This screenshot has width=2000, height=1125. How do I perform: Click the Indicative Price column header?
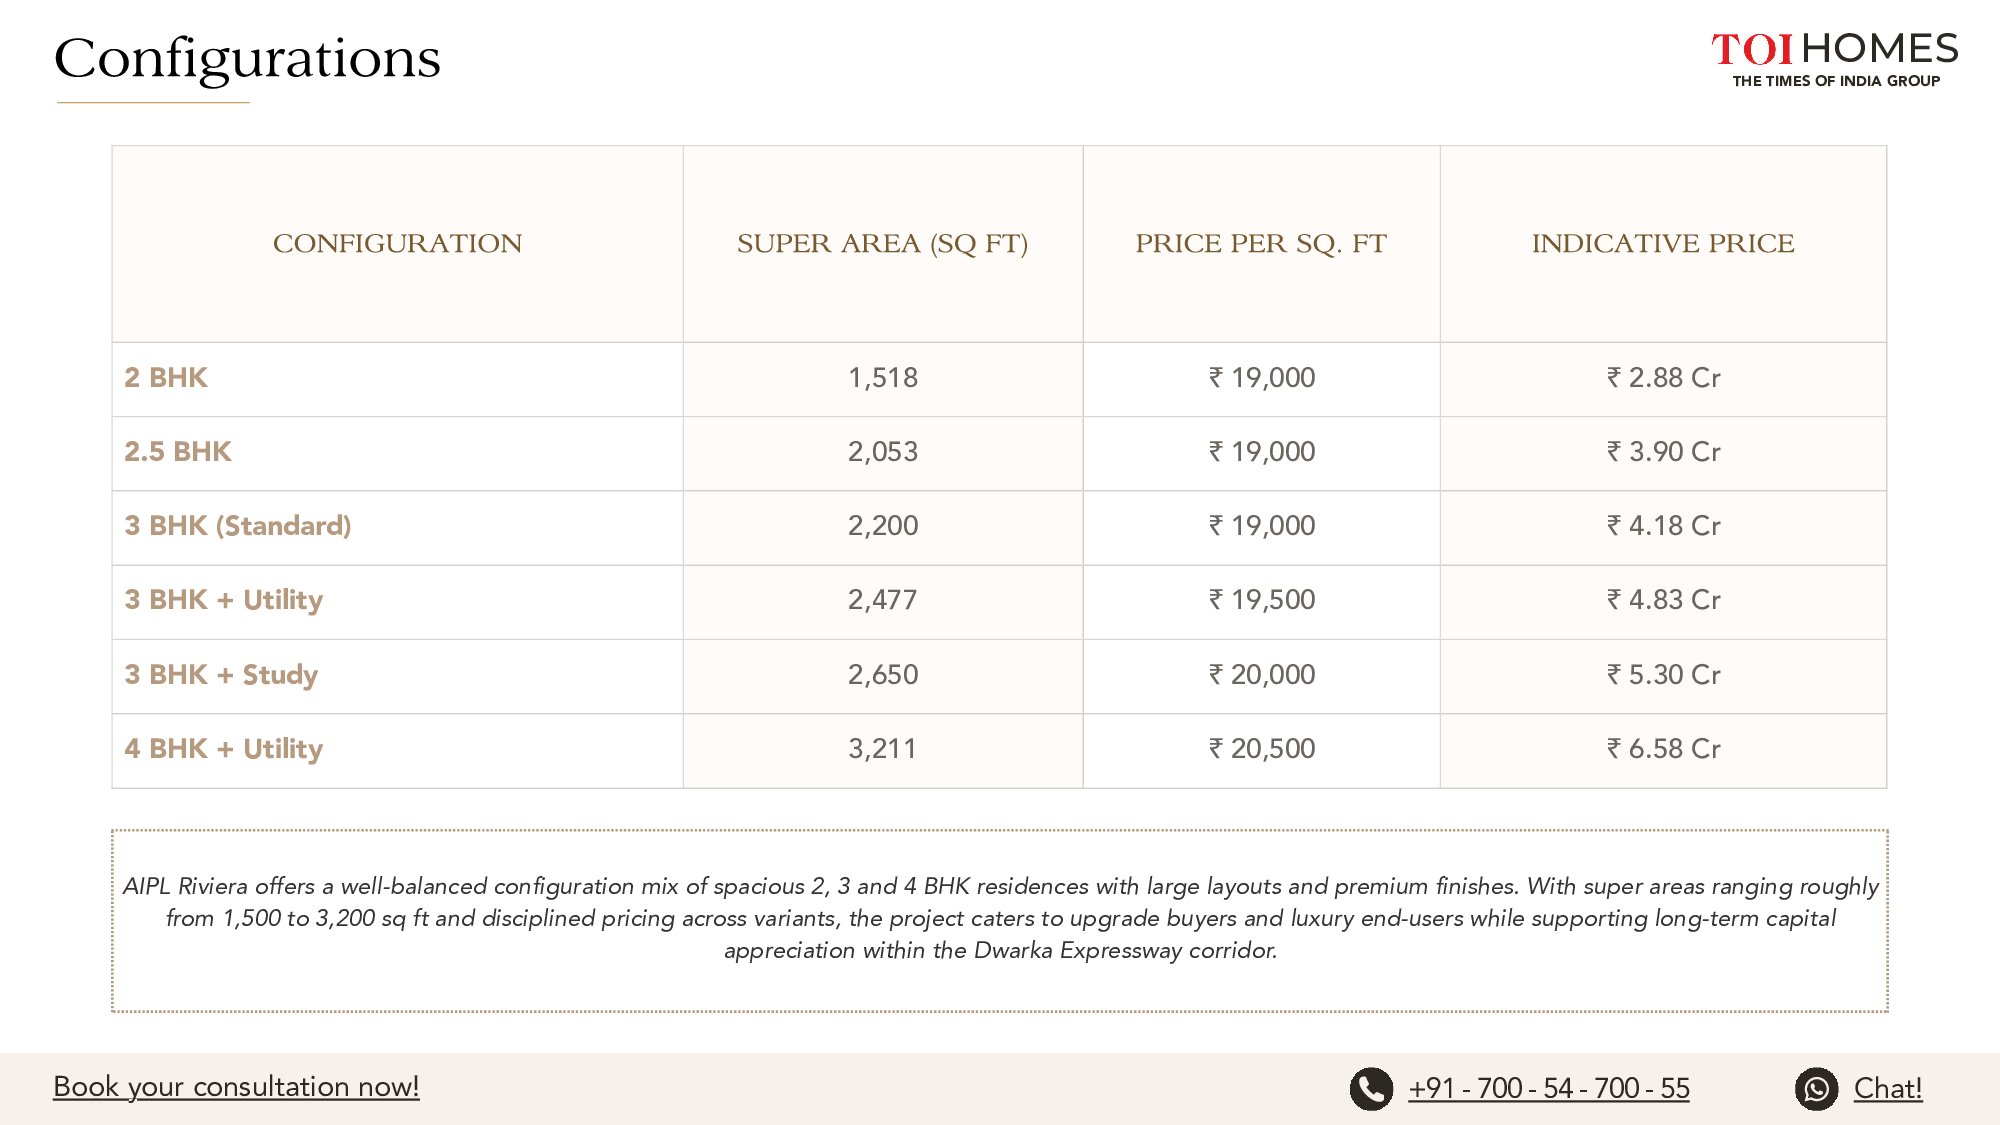click(x=1662, y=244)
